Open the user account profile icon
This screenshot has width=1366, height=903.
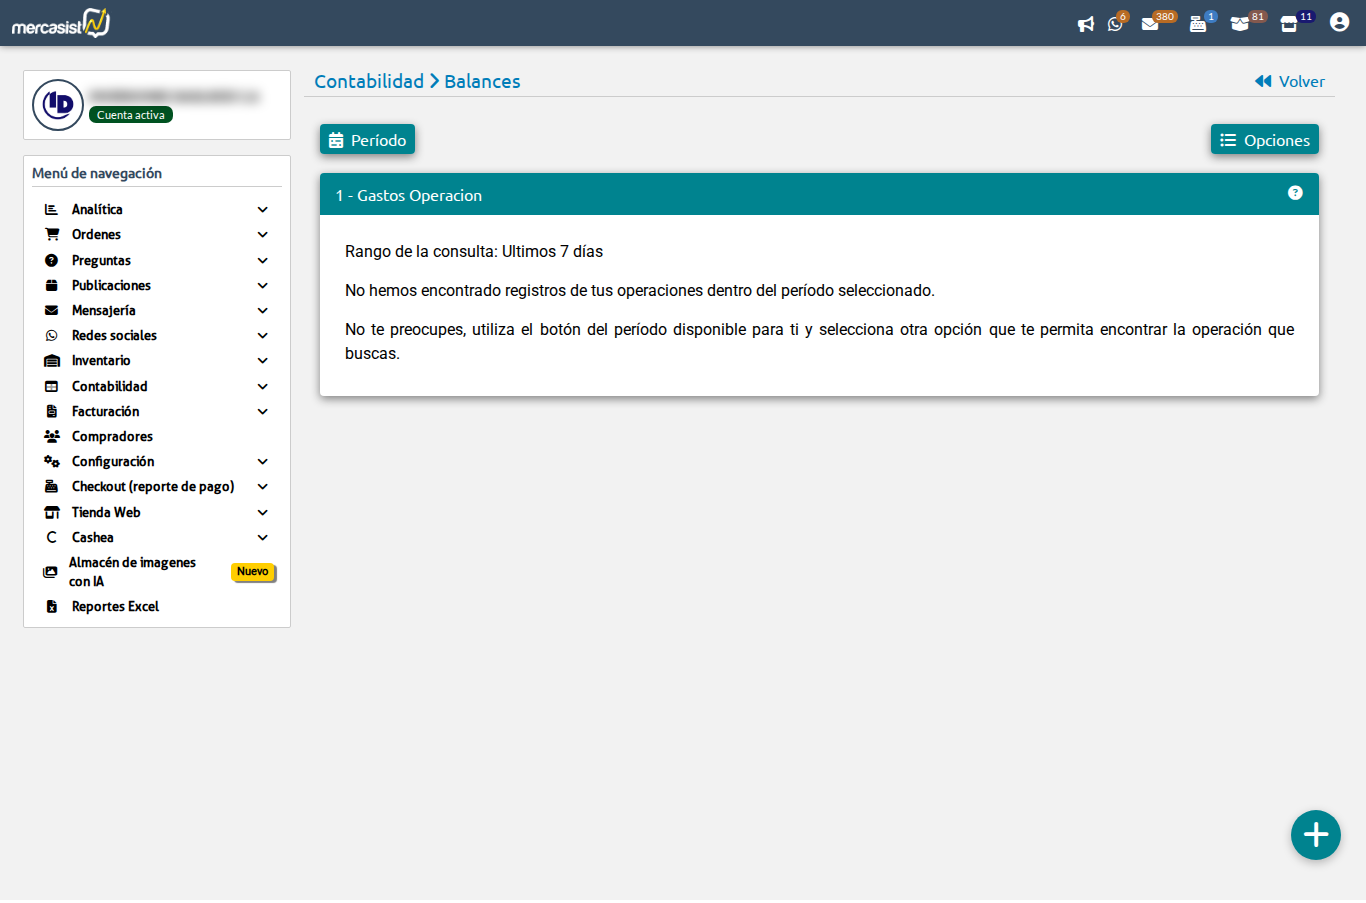coord(1339,21)
